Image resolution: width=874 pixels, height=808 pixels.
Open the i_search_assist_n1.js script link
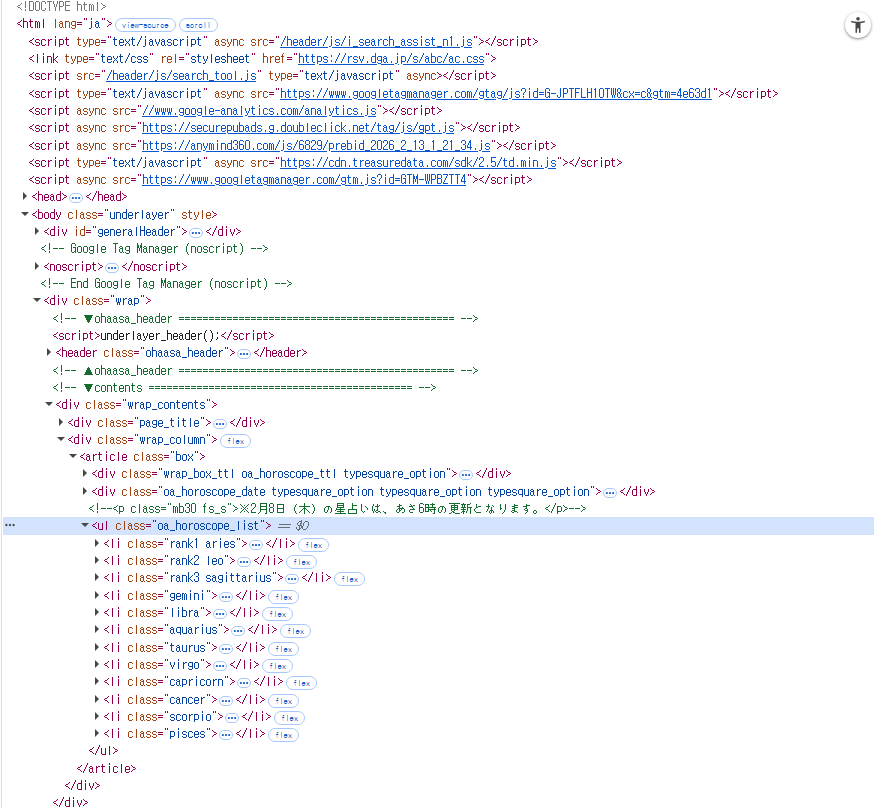click(x=376, y=42)
